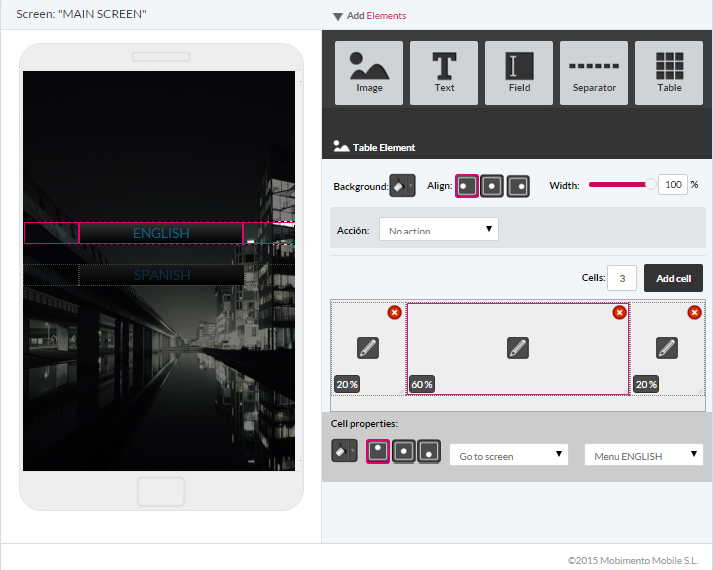
Task: Set table Align to left
Action: click(x=467, y=186)
